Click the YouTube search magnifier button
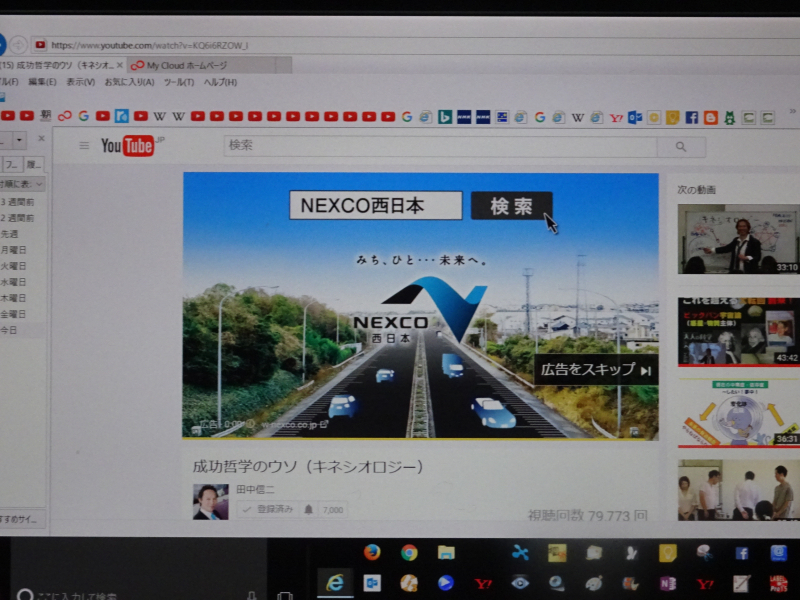Viewport: 800px width, 600px height. pos(681,147)
